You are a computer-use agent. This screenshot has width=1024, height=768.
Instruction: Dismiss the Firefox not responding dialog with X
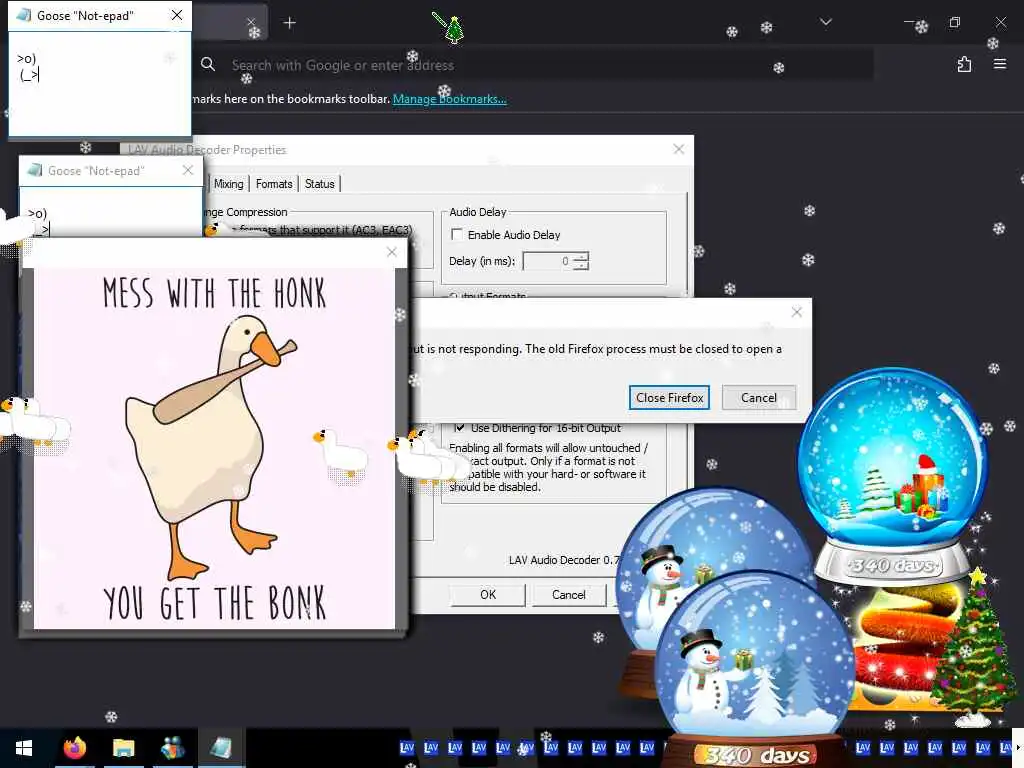pos(797,312)
